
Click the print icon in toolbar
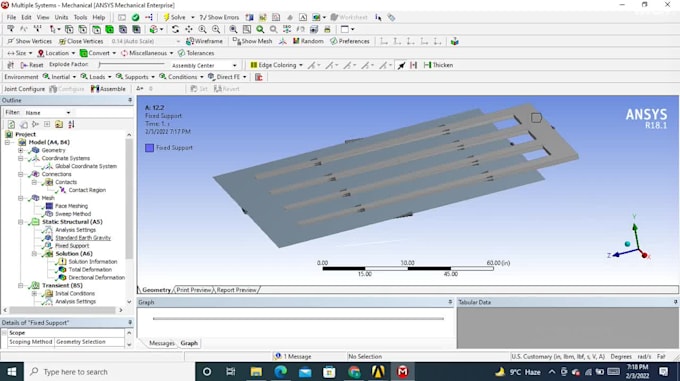pyautogui.click(x=327, y=29)
